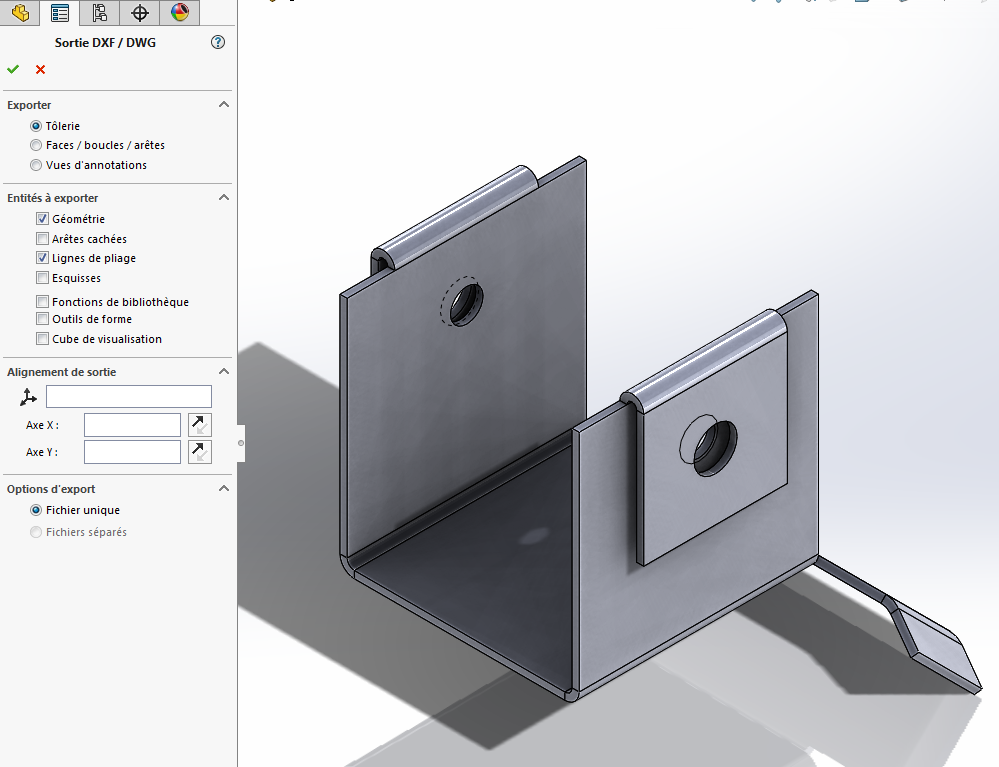Cancel export with the red X
The width and height of the screenshot is (999, 767).
coord(41,69)
